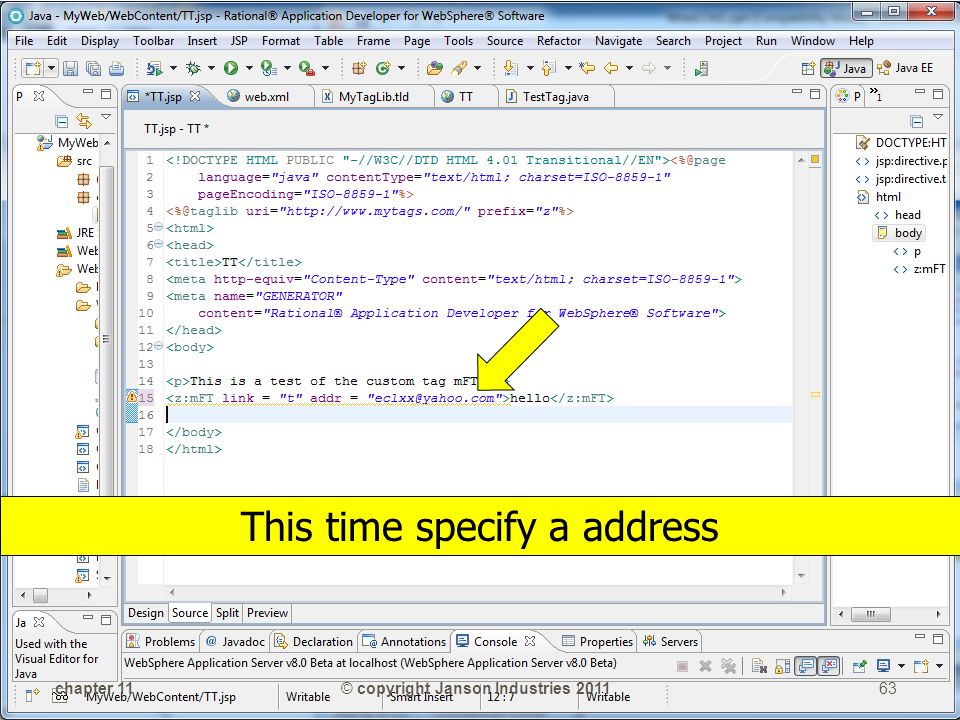This screenshot has height=720, width=960.
Task: Click the Open Perspective icon
Action: (808, 69)
